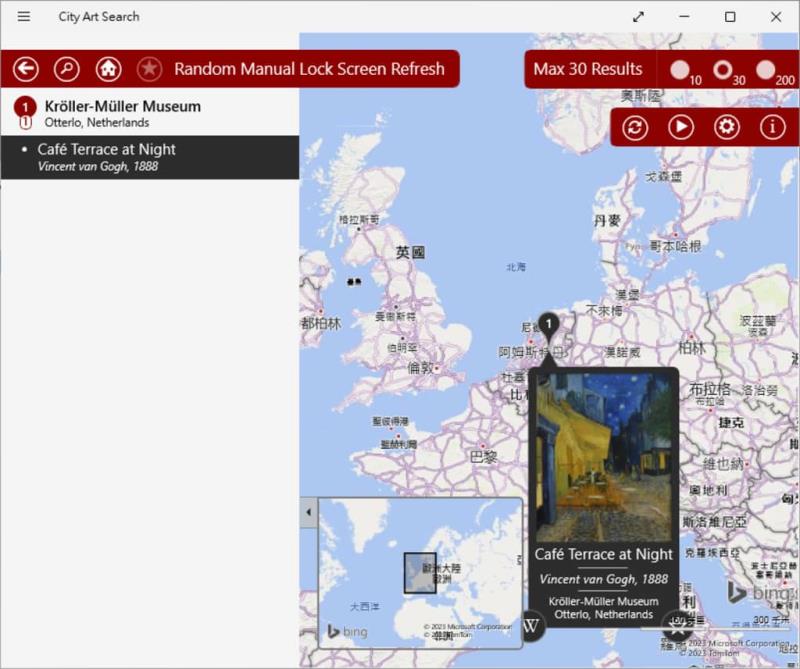The image size is (800, 669).
Task: Go to home via house icon
Action: pyautogui.click(x=108, y=69)
